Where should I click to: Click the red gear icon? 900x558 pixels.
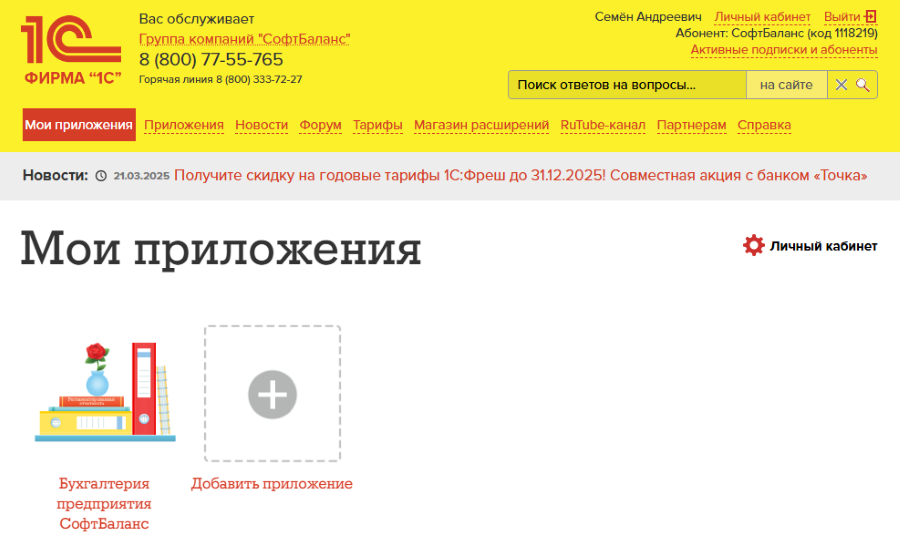(754, 245)
